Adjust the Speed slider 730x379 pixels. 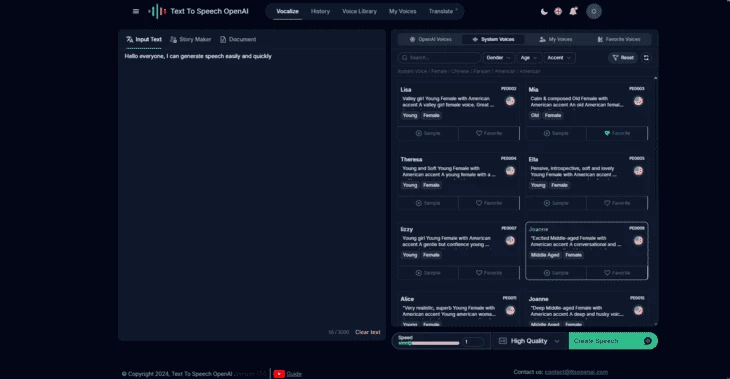click(429, 343)
